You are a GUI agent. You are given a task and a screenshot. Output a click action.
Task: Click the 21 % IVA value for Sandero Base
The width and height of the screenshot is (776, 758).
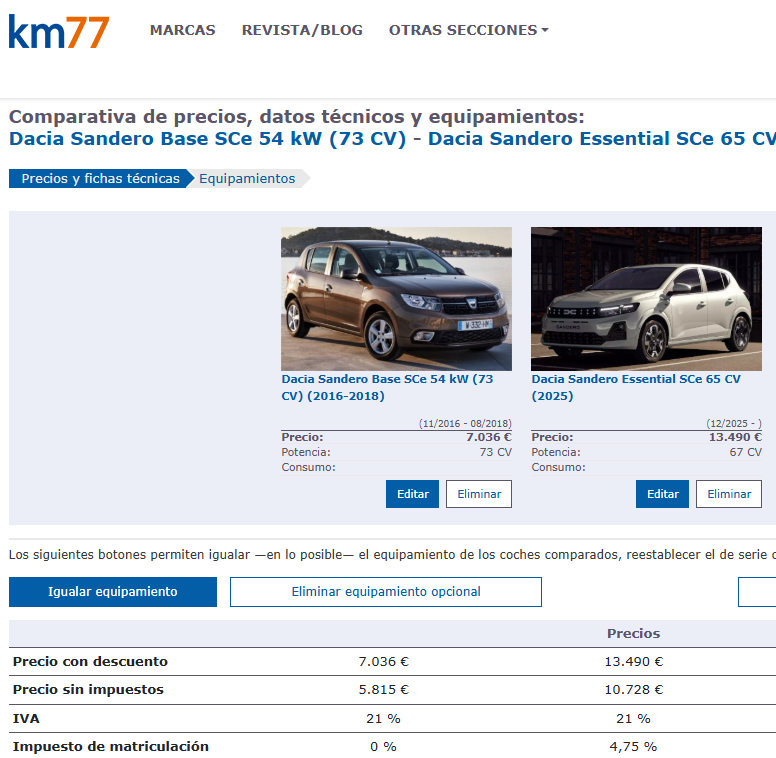pyautogui.click(x=383, y=718)
